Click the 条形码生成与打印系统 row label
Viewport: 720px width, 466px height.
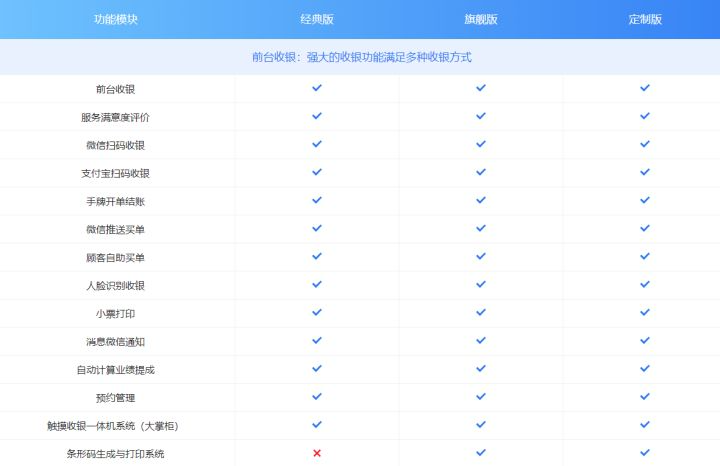coord(115,454)
